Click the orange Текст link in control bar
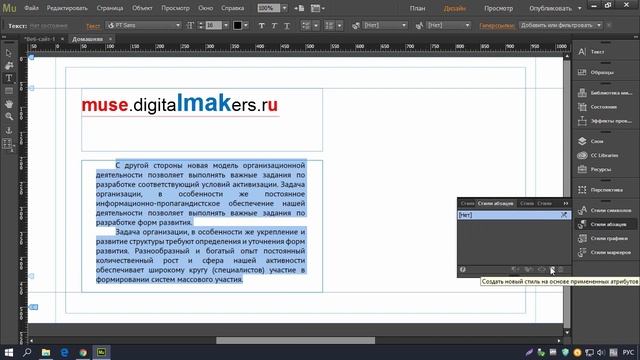 [93, 26]
